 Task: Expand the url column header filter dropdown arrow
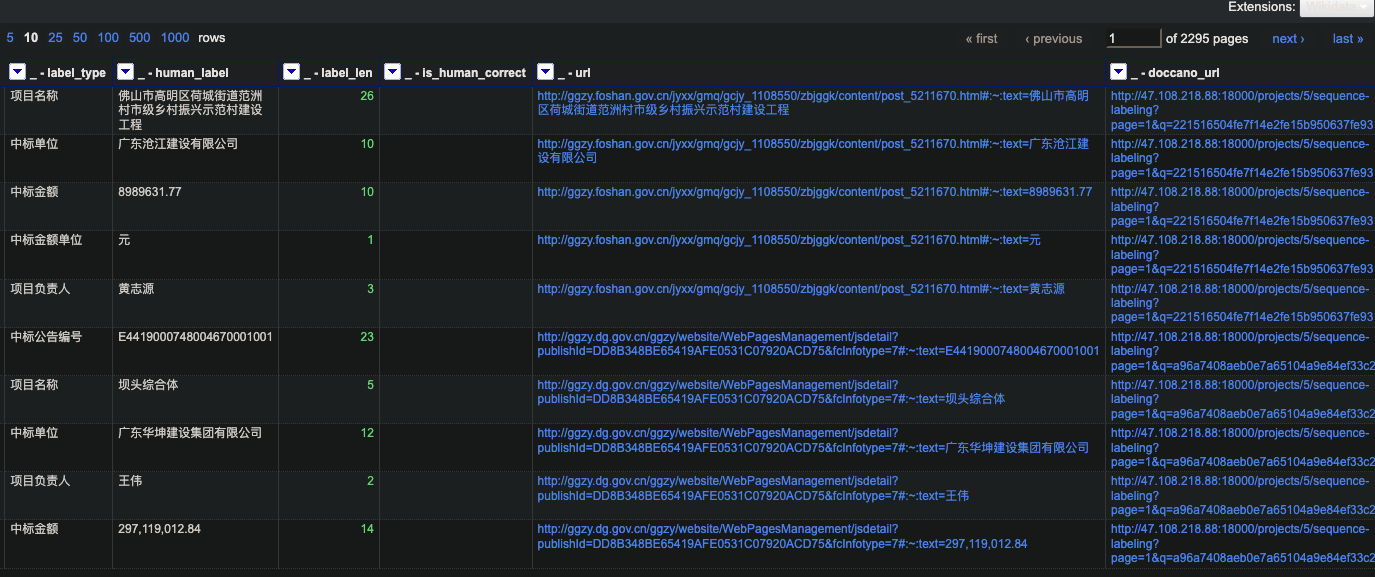(545, 71)
